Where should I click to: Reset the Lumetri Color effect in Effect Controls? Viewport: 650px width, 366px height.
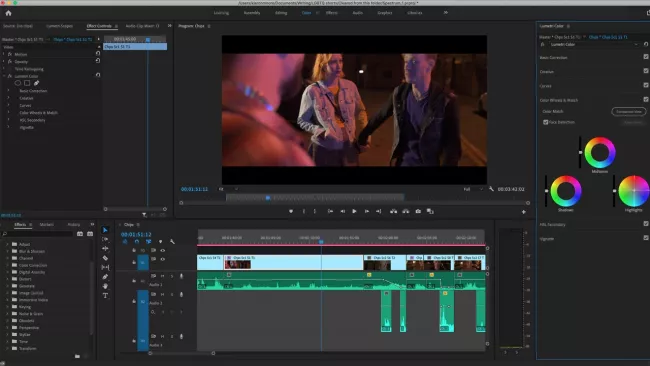98,75
